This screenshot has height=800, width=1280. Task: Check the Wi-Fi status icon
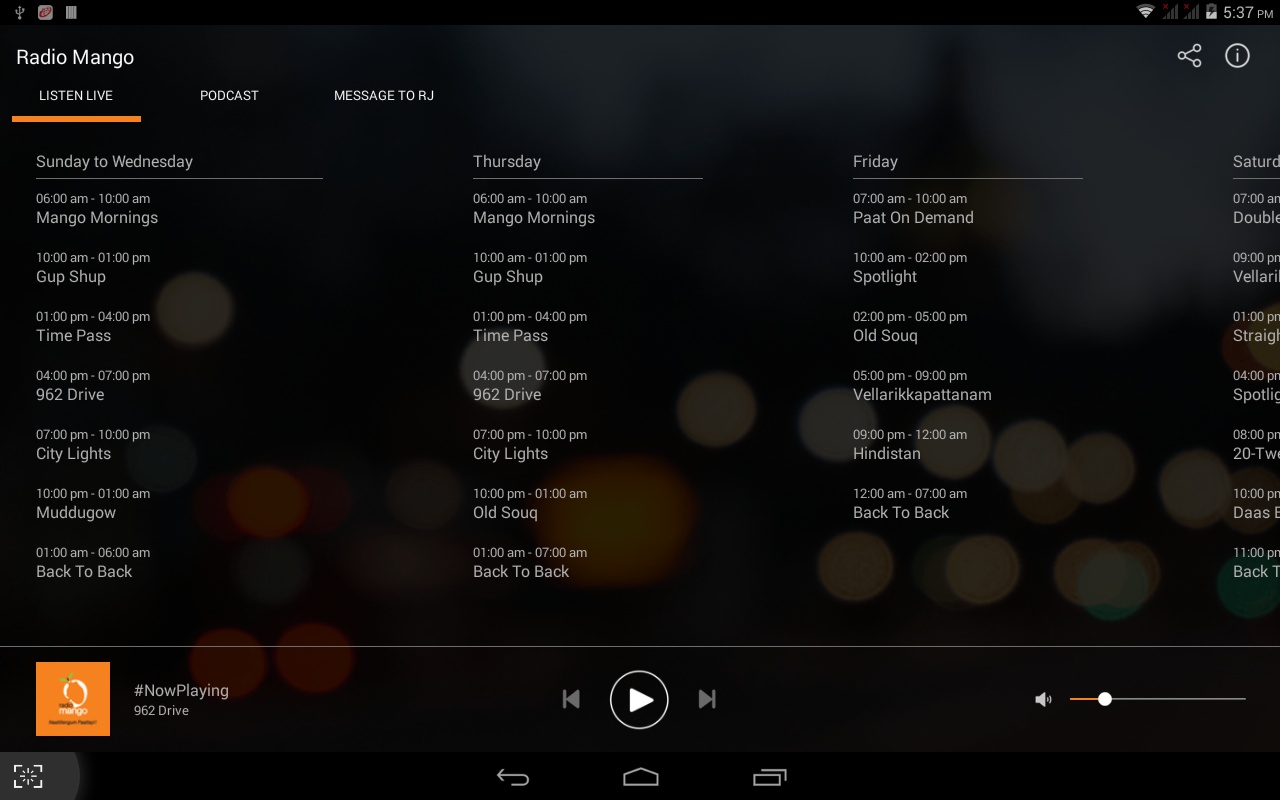[x=1146, y=12]
